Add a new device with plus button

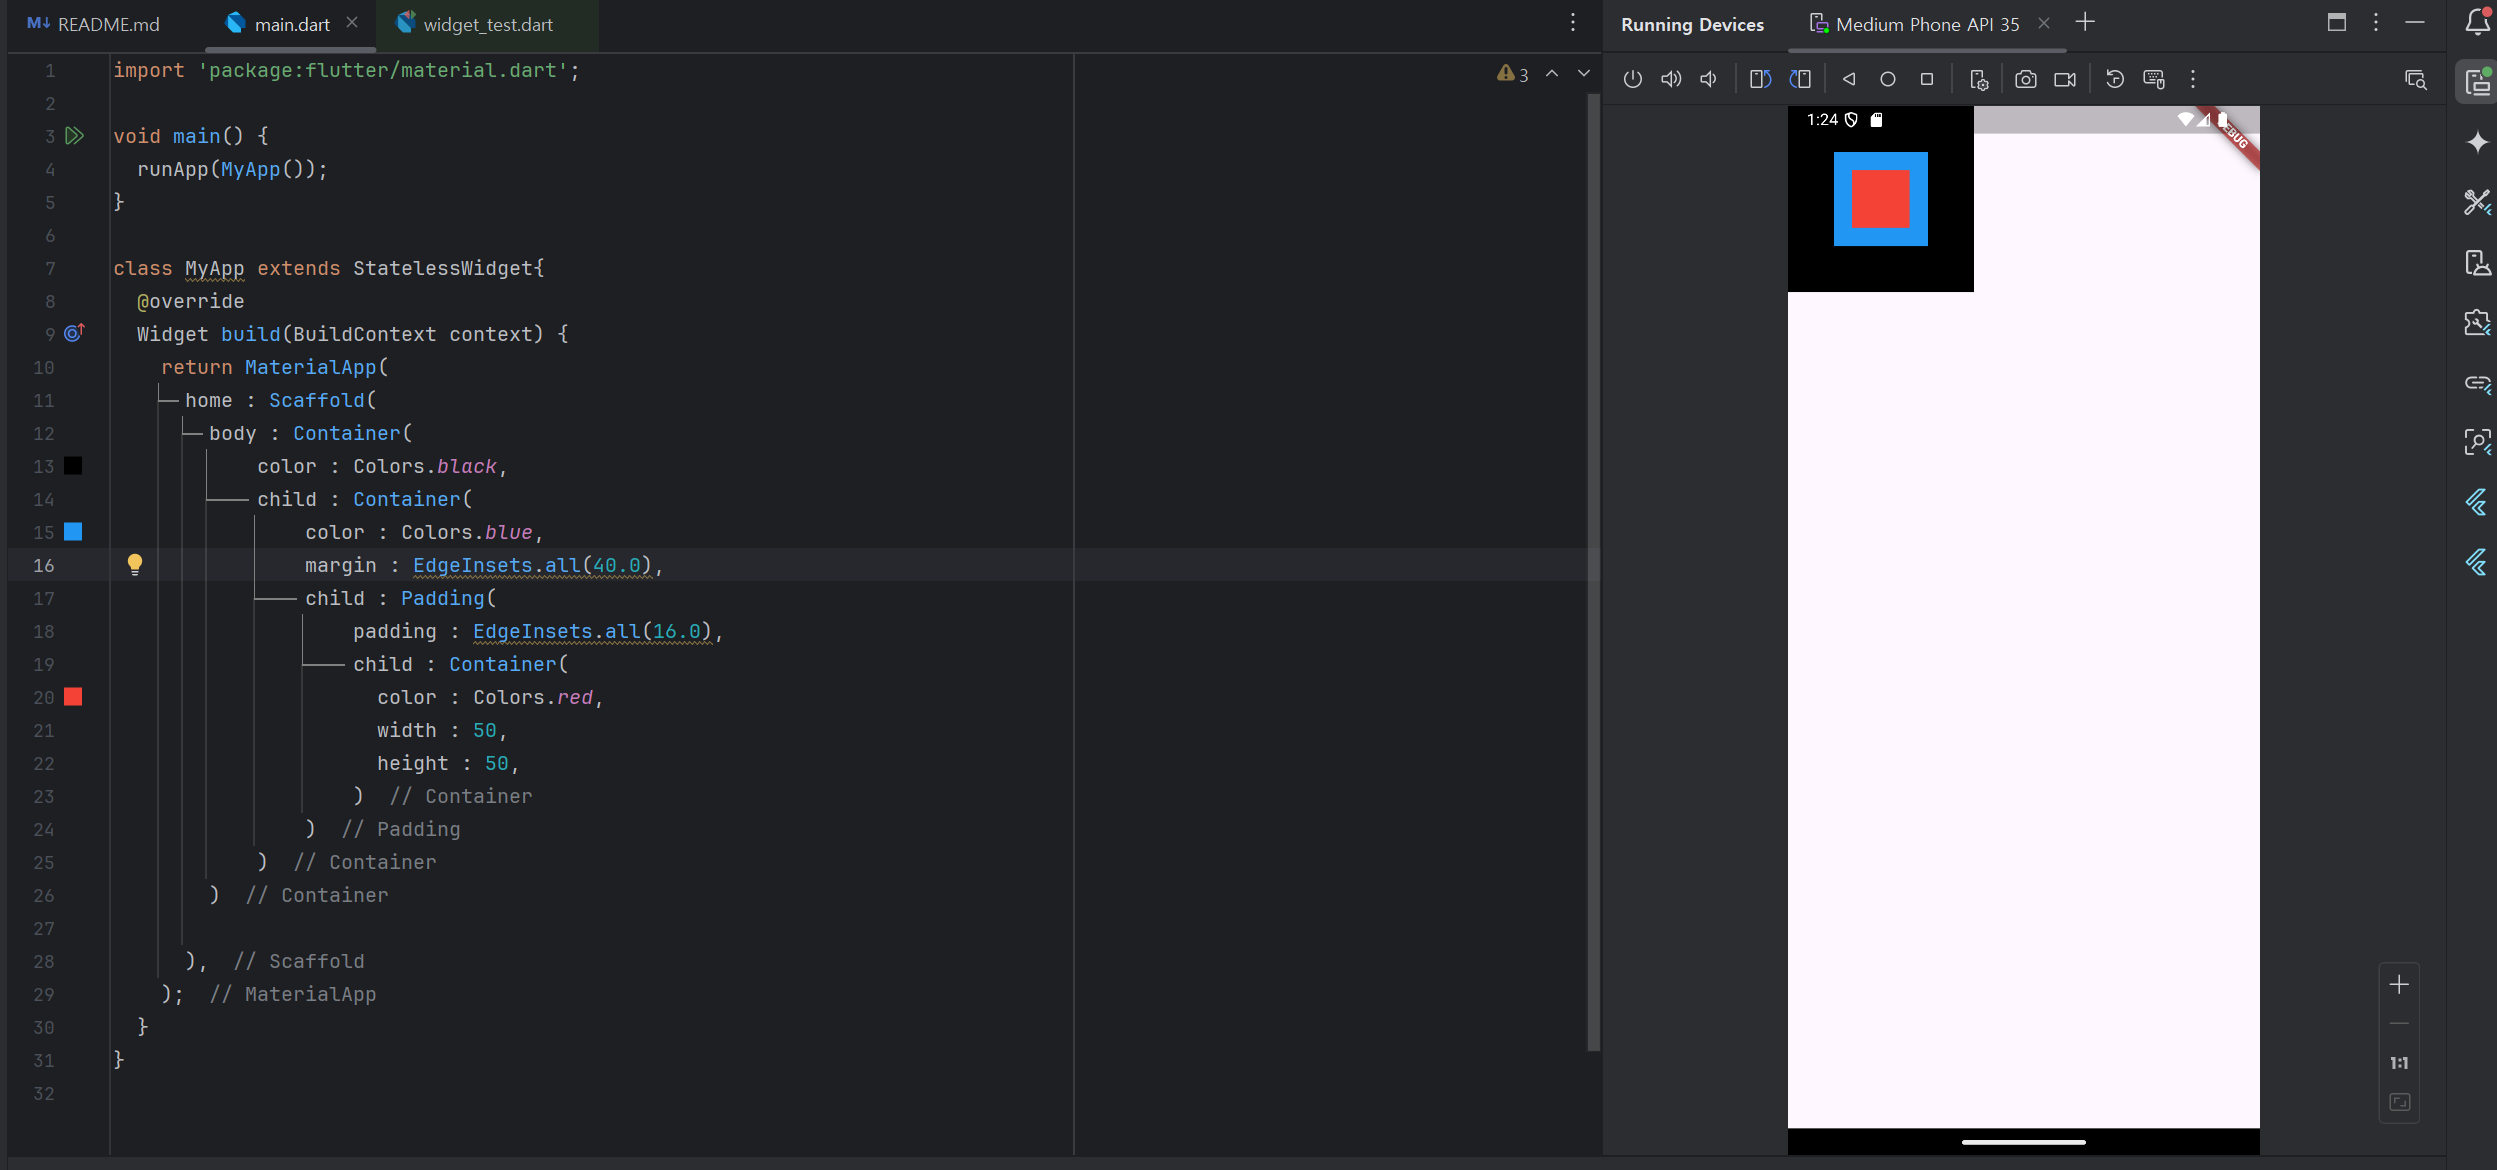pyautogui.click(x=2085, y=22)
